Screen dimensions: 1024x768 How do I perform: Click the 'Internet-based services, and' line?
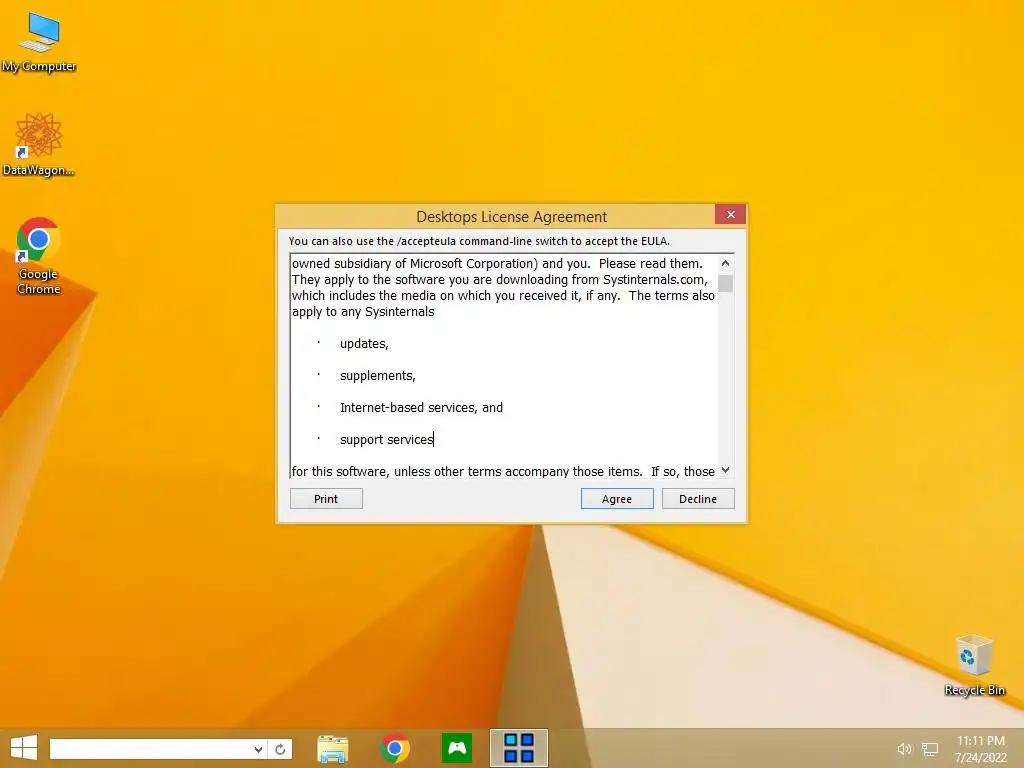click(x=421, y=408)
